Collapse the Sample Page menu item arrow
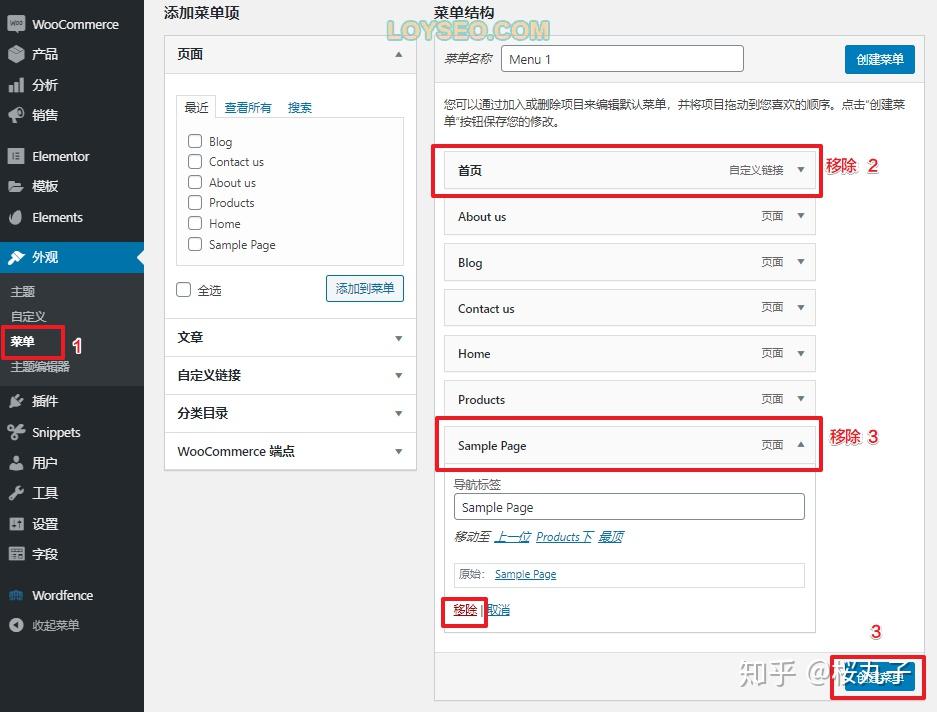Screen dimensions: 937x712 tap(801, 445)
